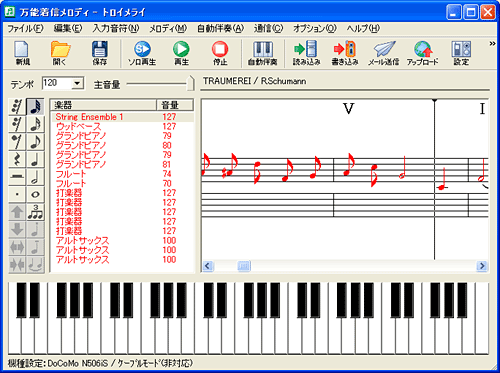Click the ソロ再生 solo playback icon

click(142, 53)
